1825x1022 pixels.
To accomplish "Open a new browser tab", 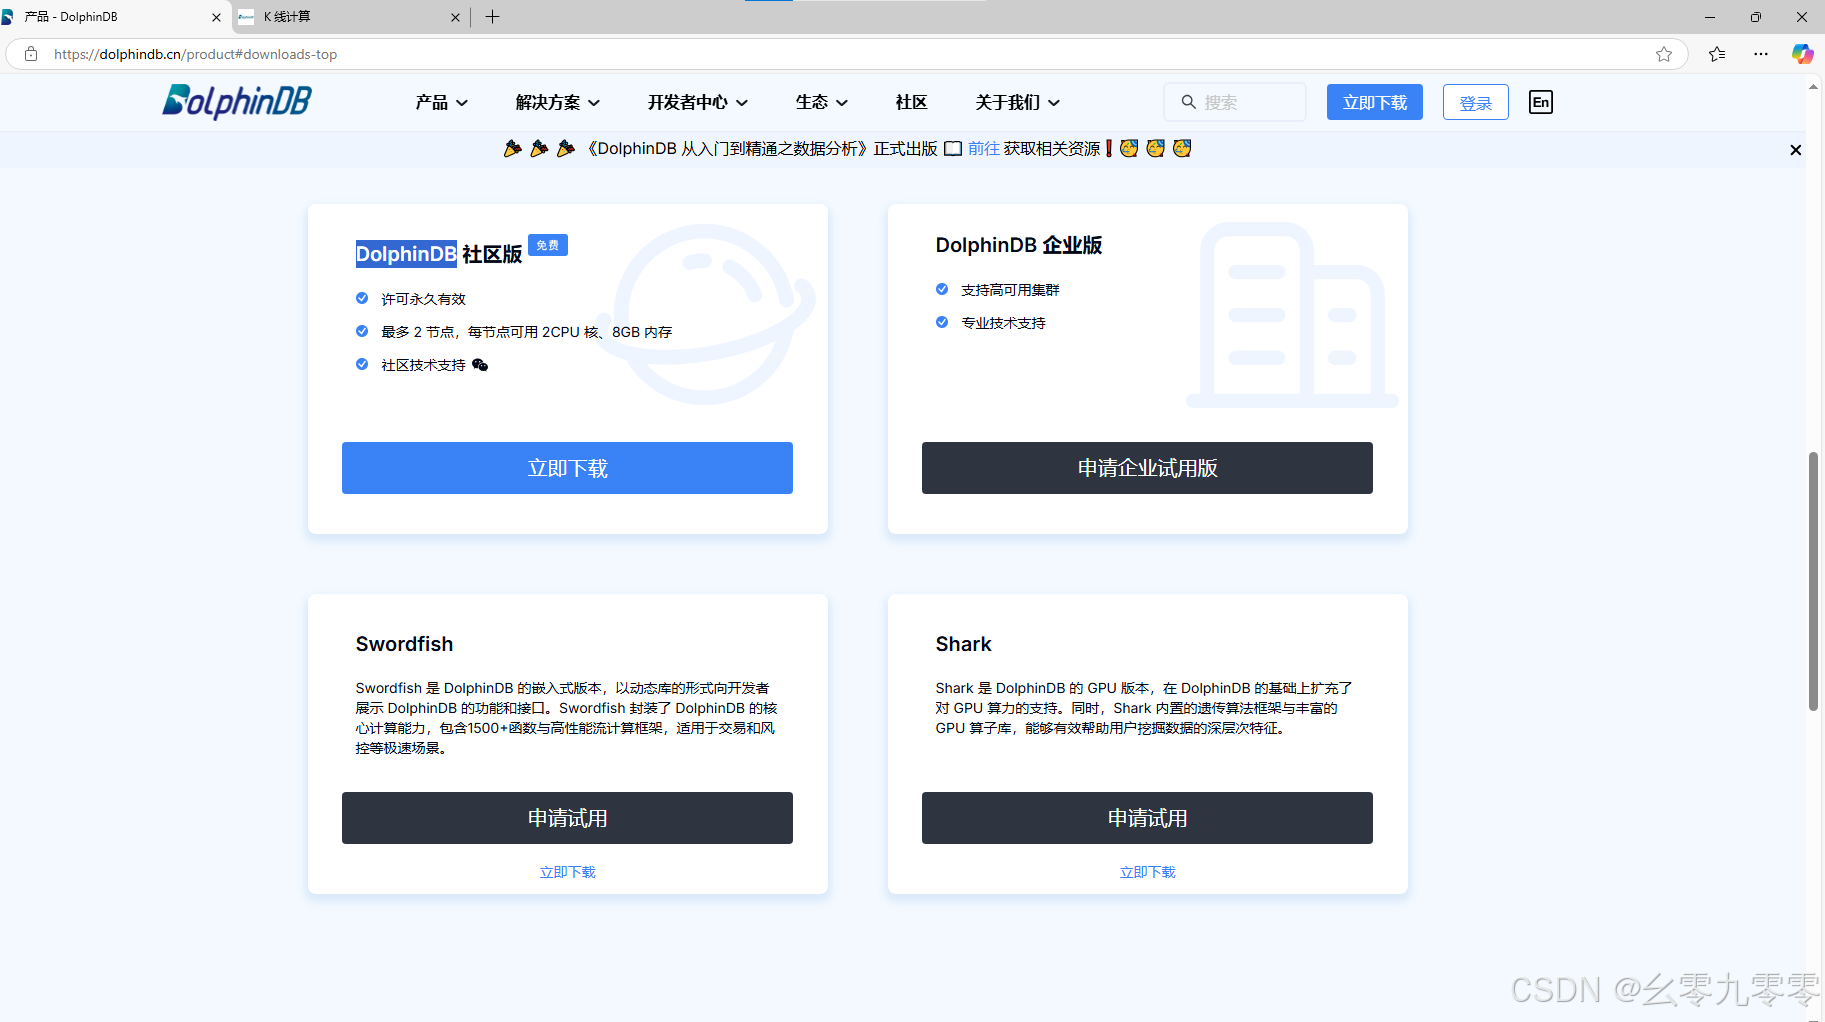I will pos(492,16).
